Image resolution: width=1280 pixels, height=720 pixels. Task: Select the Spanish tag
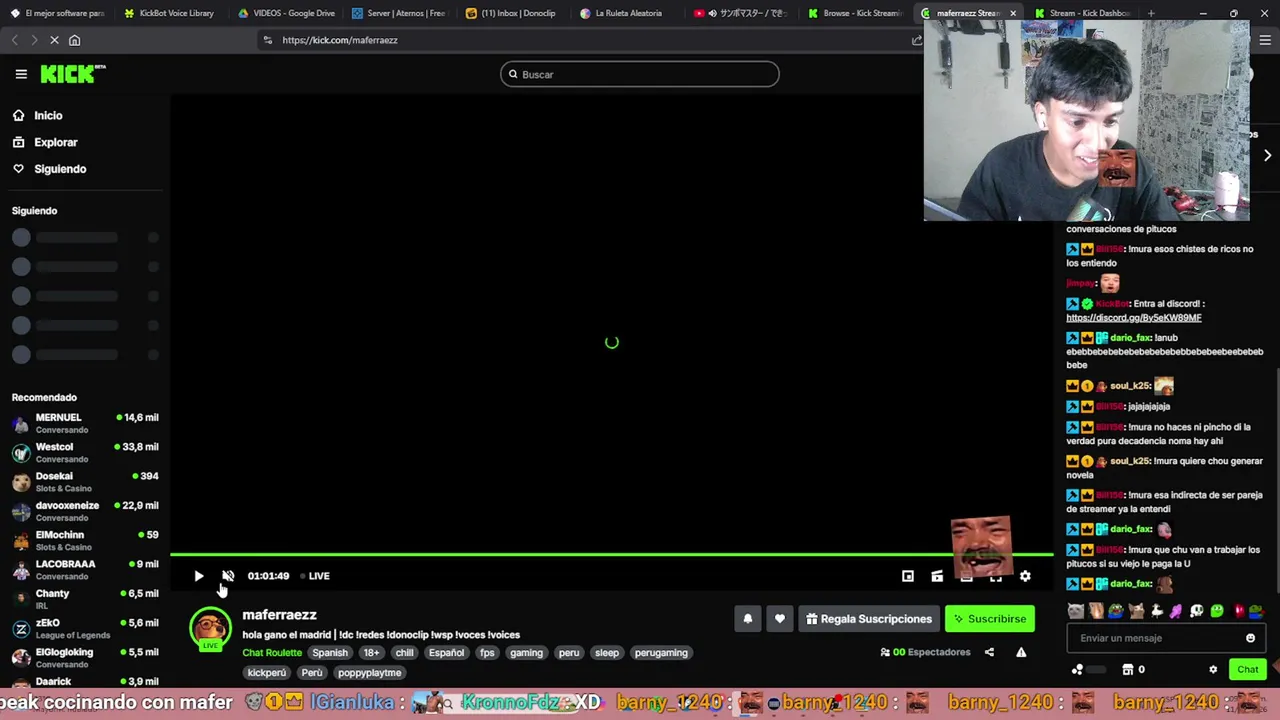coord(330,653)
